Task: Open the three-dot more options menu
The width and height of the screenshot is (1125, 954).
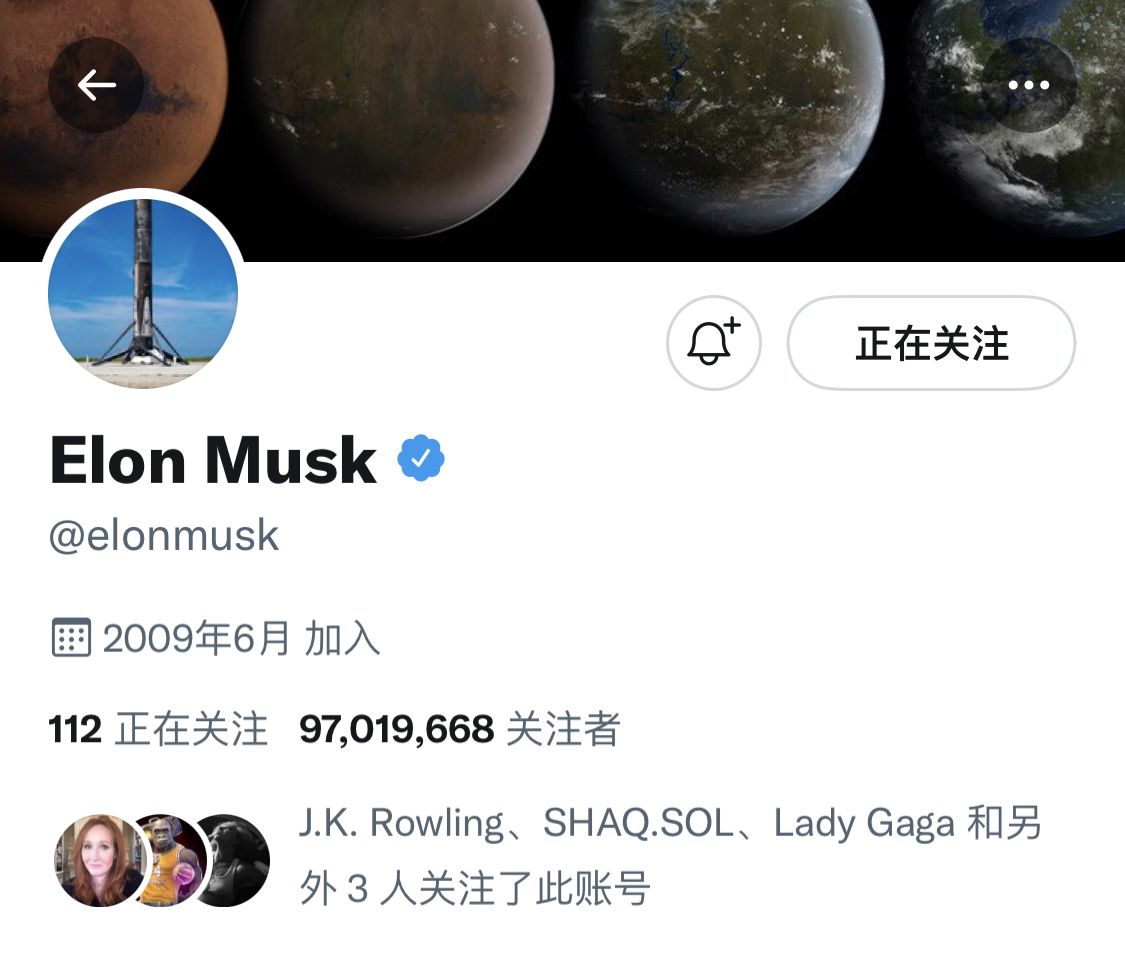Action: point(1028,85)
